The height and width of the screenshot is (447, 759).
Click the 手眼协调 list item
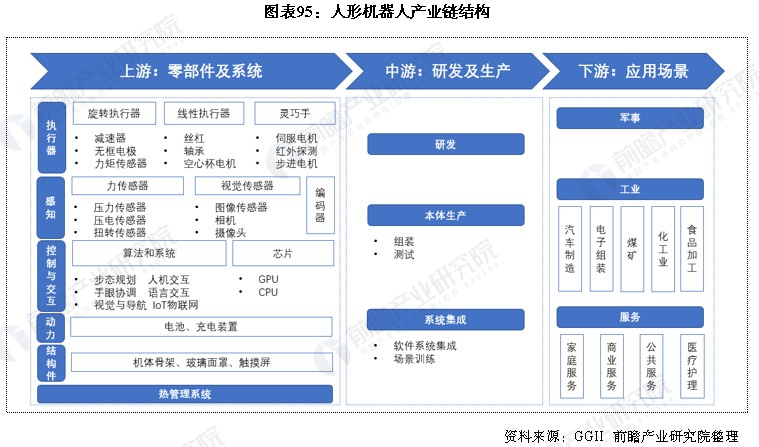pos(115,293)
